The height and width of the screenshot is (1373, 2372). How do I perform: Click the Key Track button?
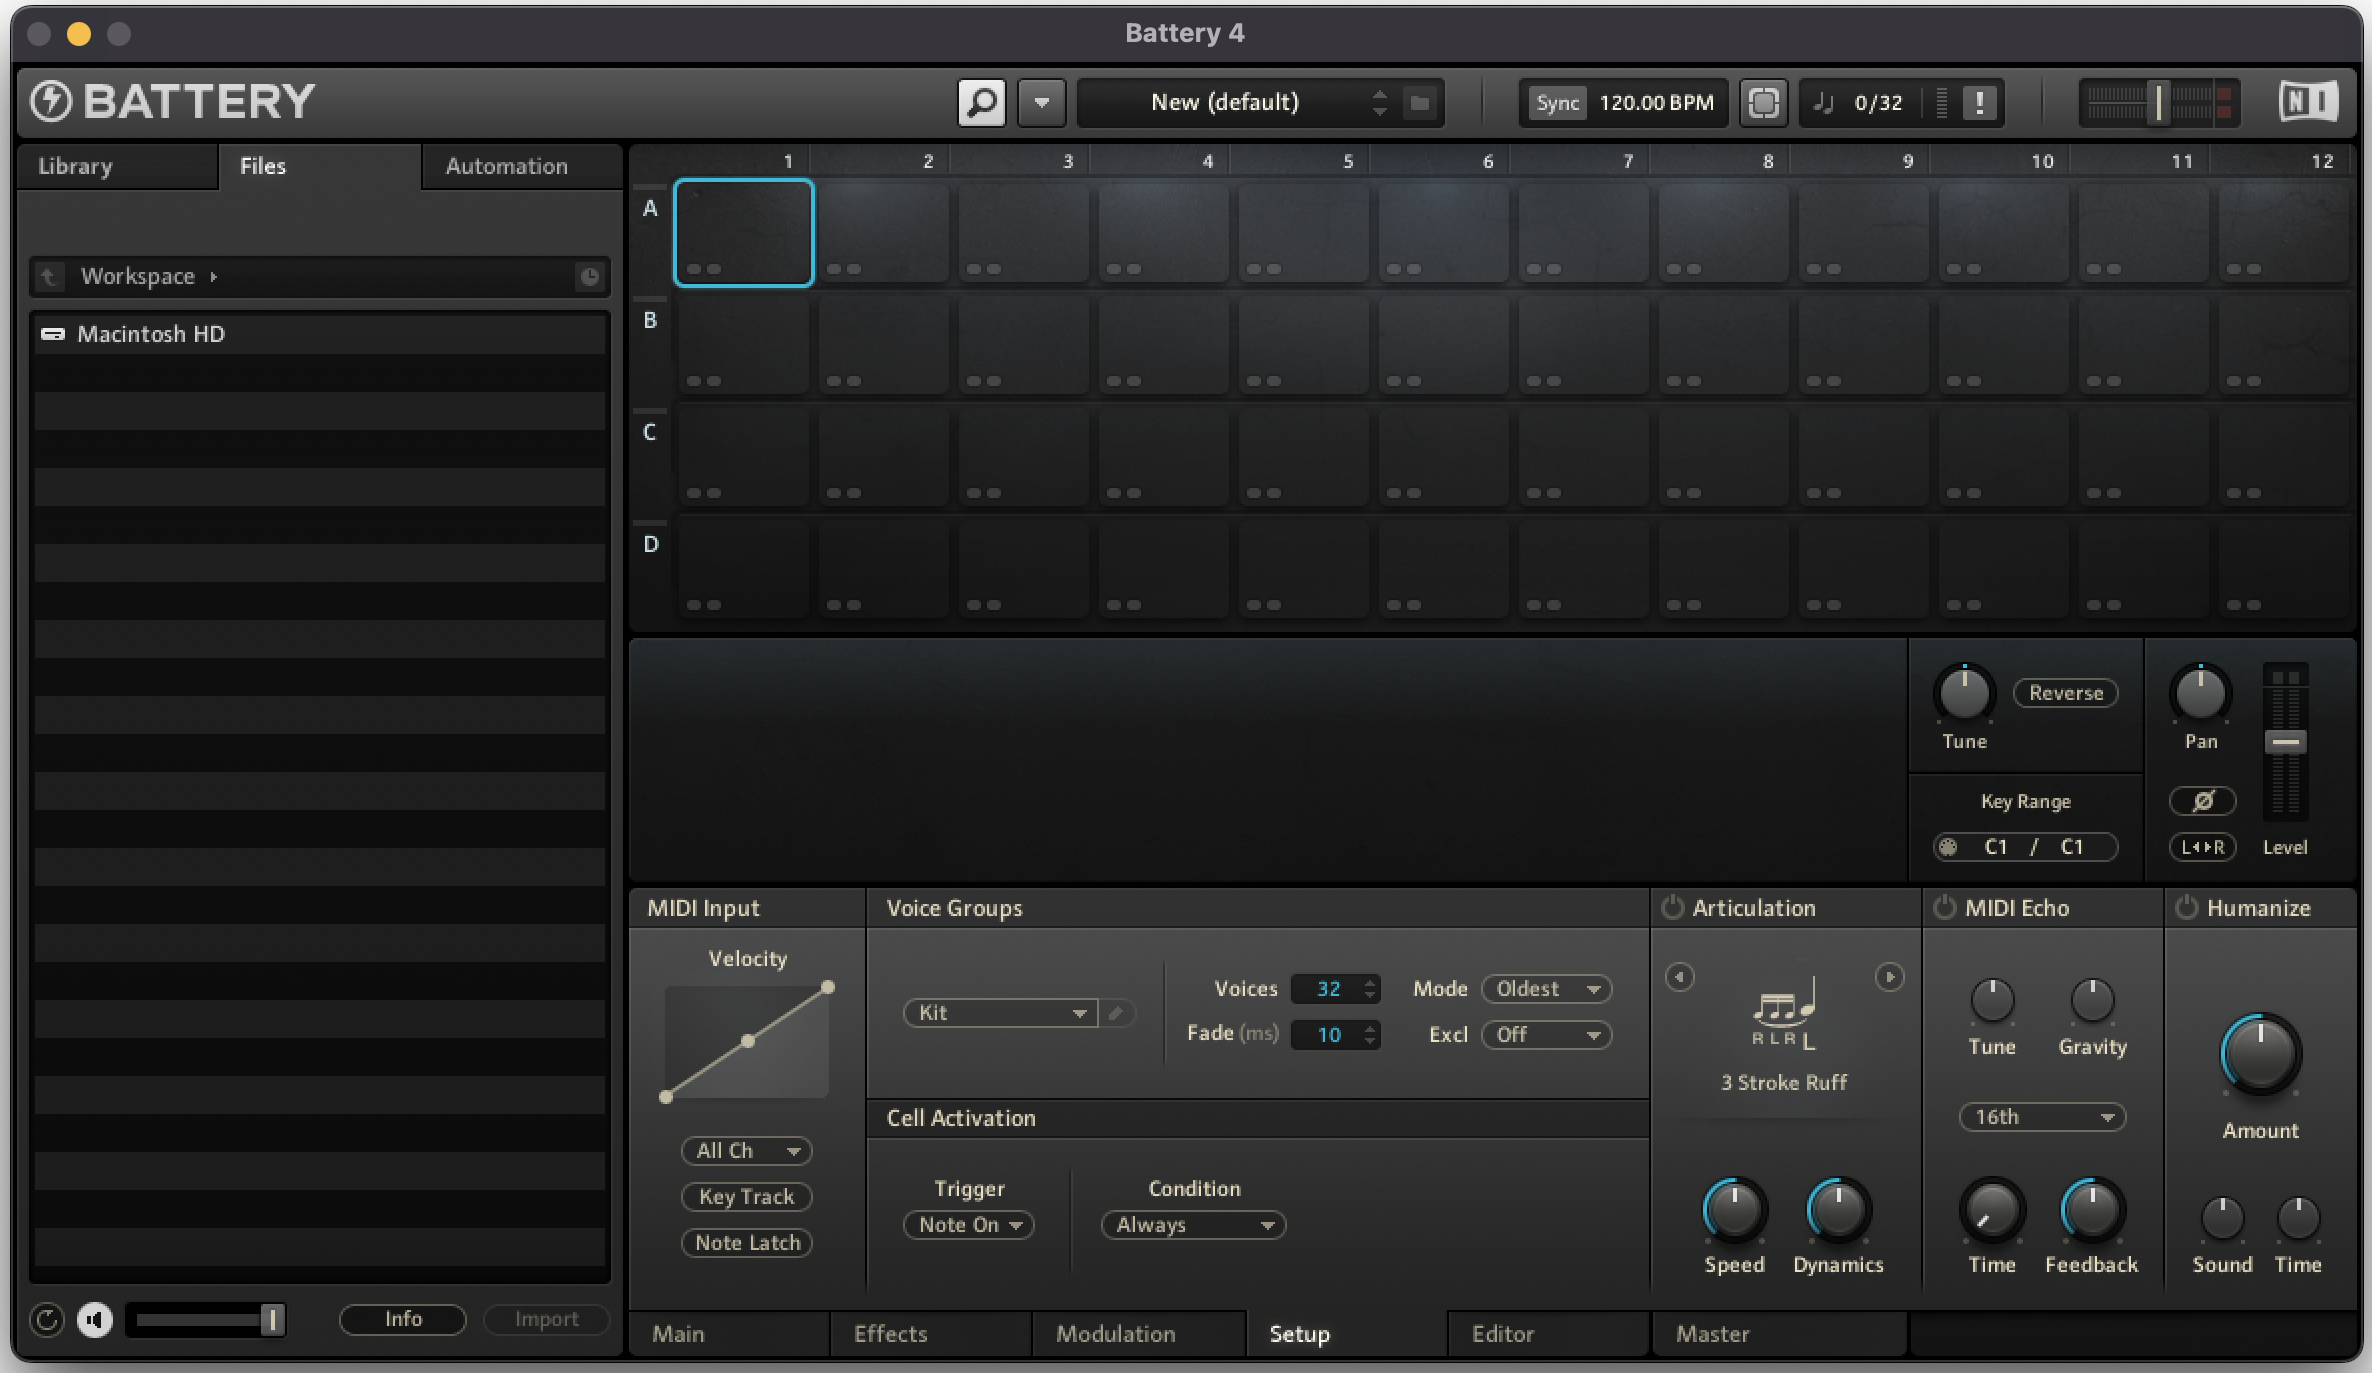(x=746, y=1197)
